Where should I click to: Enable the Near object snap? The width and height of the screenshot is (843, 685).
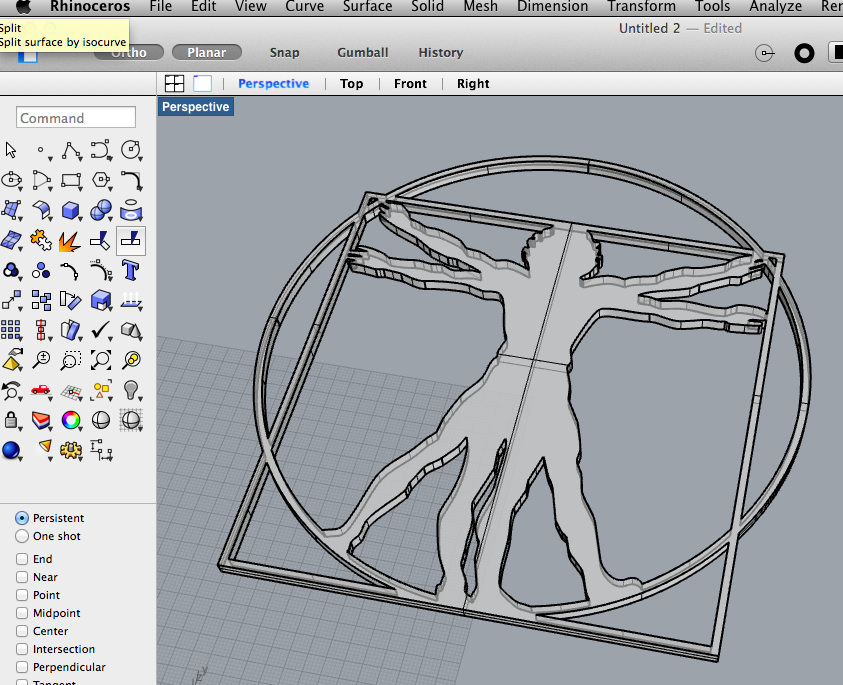pyautogui.click(x=22, y=577)
